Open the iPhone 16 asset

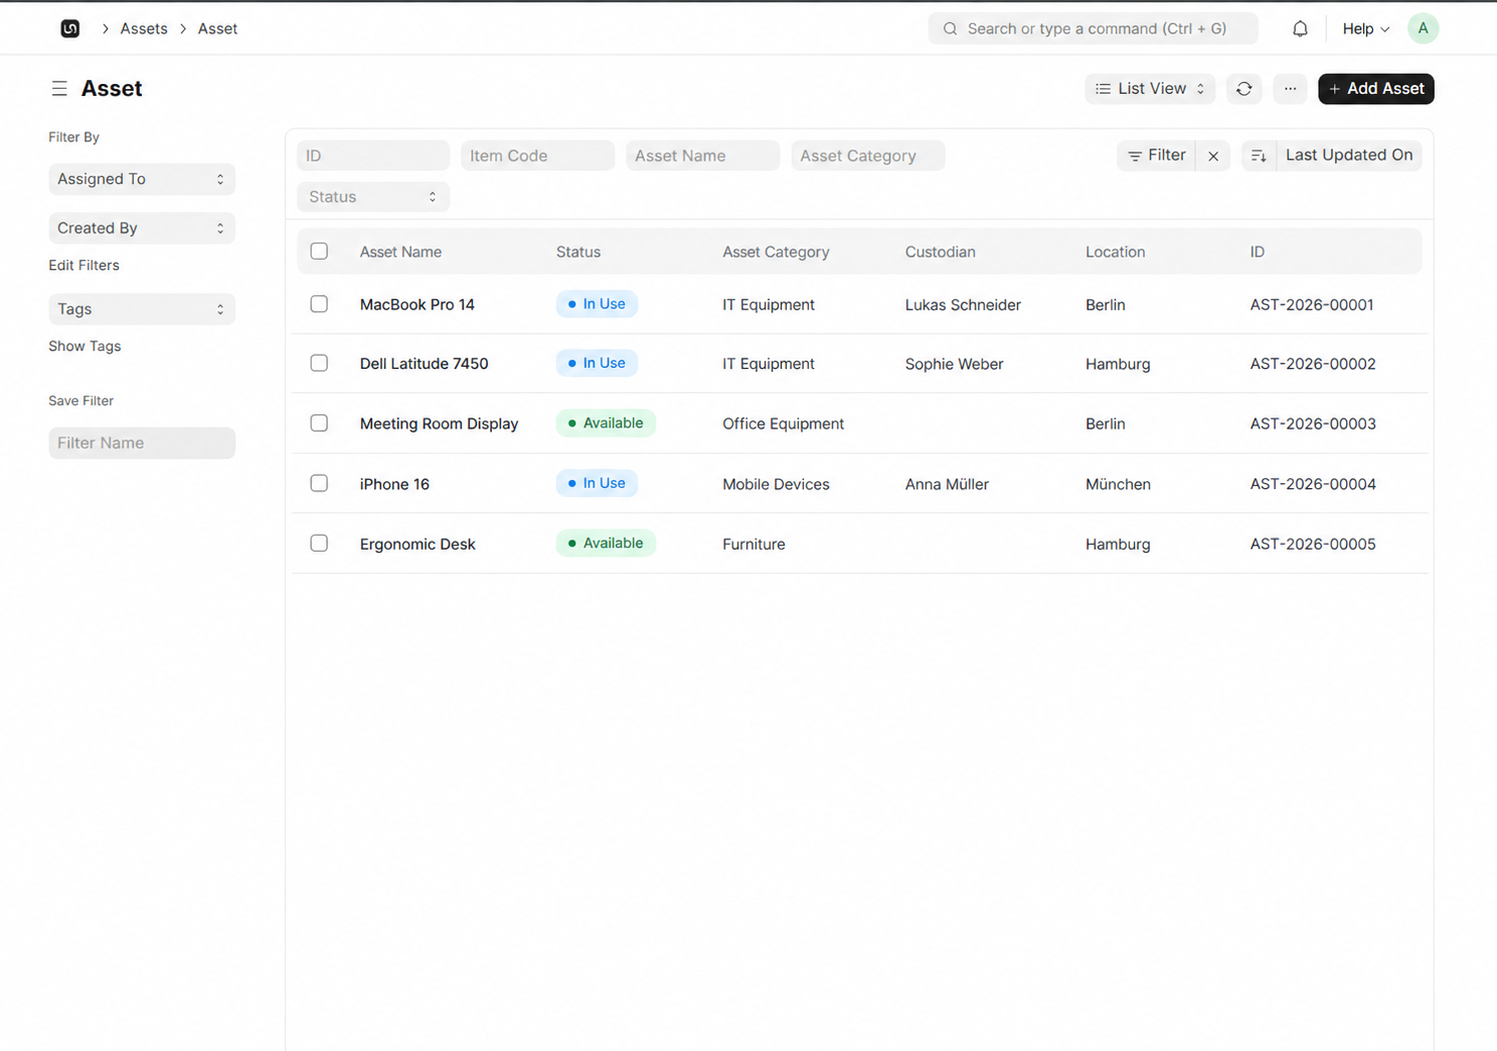394,484
